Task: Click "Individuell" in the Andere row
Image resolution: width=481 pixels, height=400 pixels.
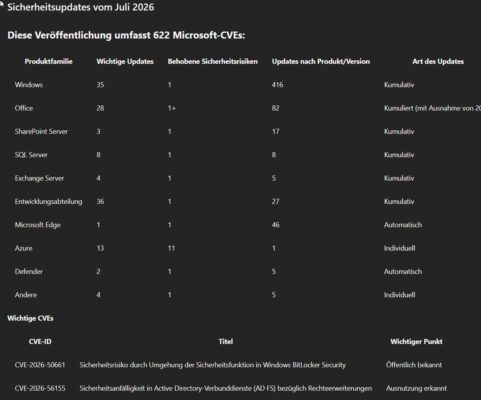Action: tap(400, 295)
